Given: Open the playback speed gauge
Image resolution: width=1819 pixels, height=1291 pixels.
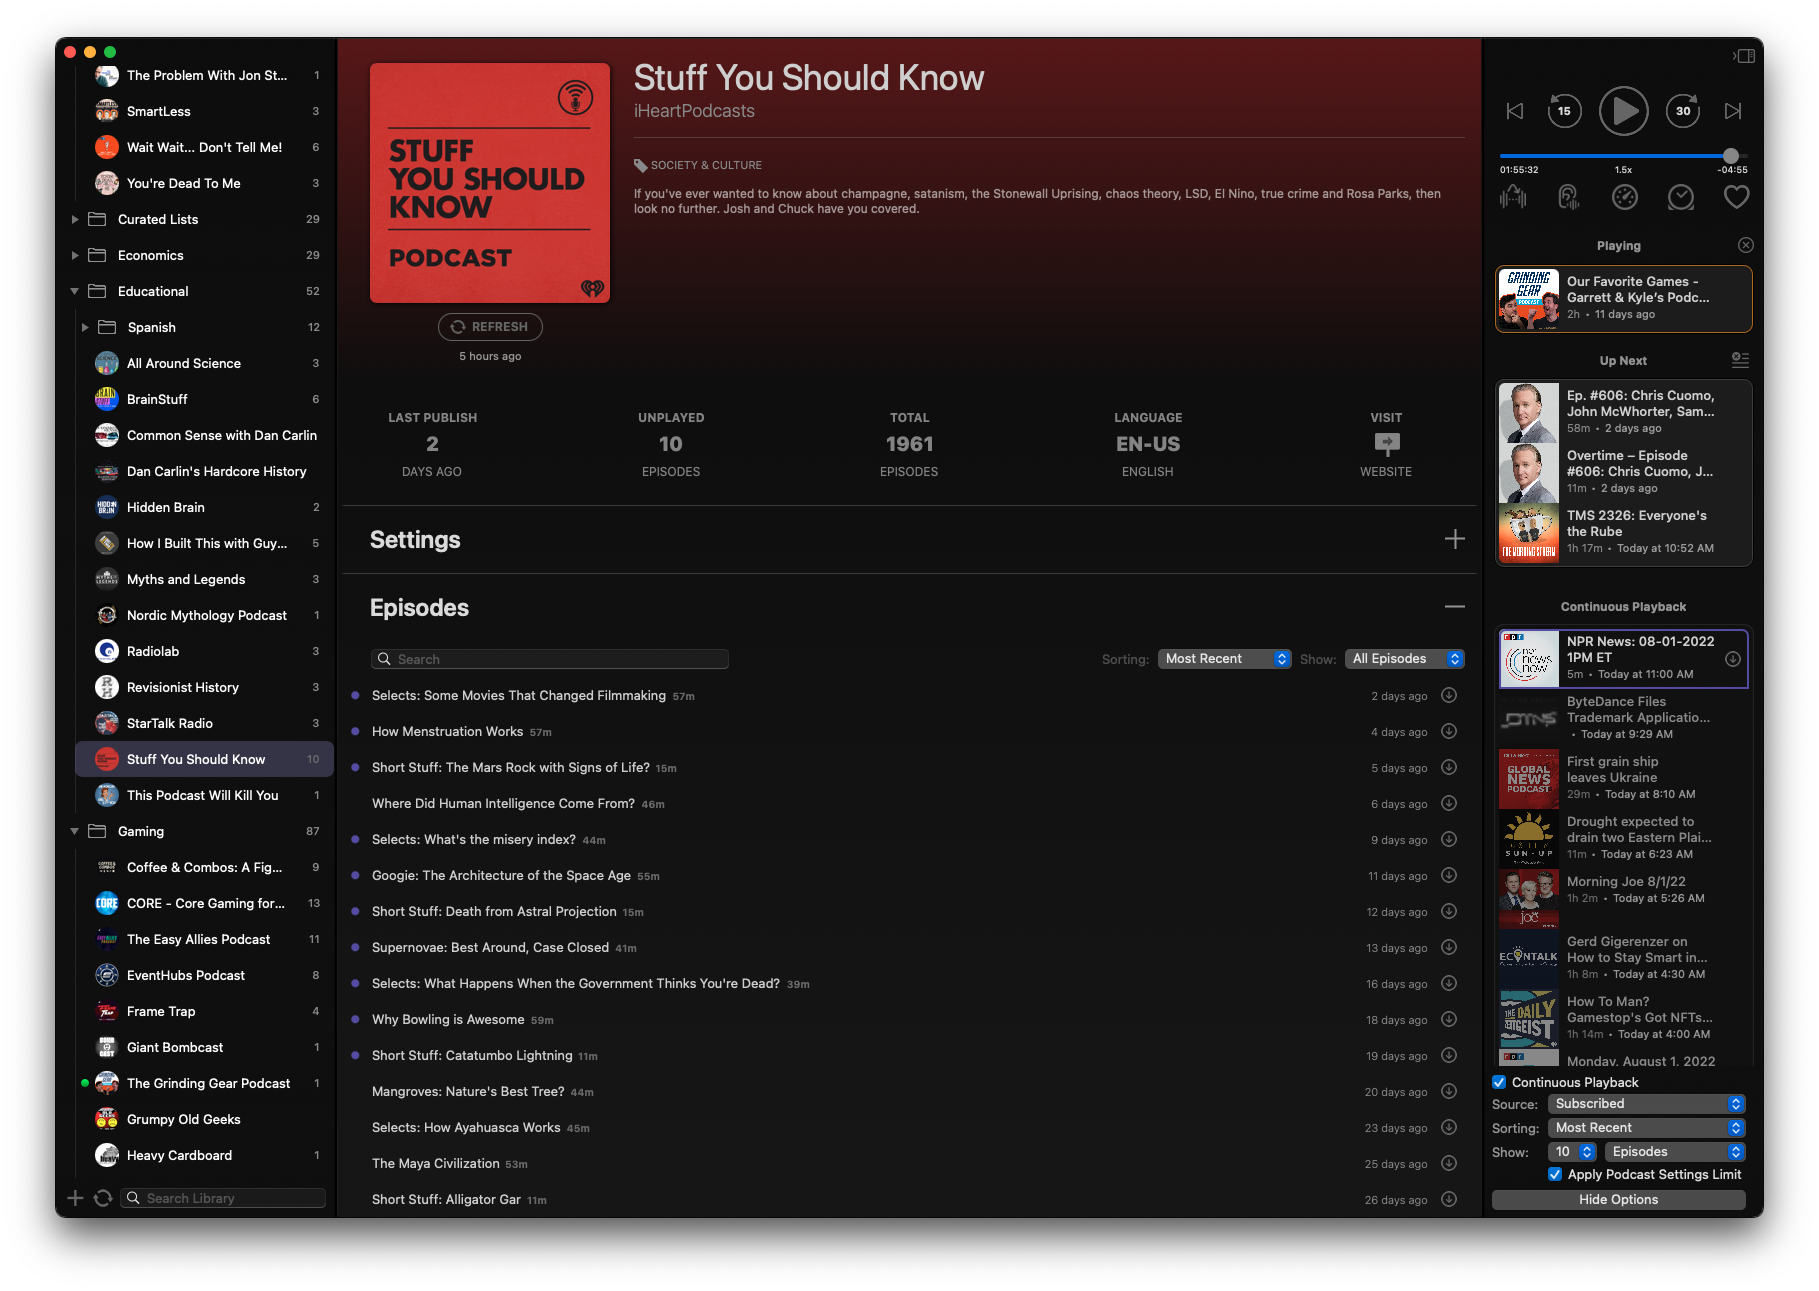Looking at the screenshot, I should (1625, 197).
